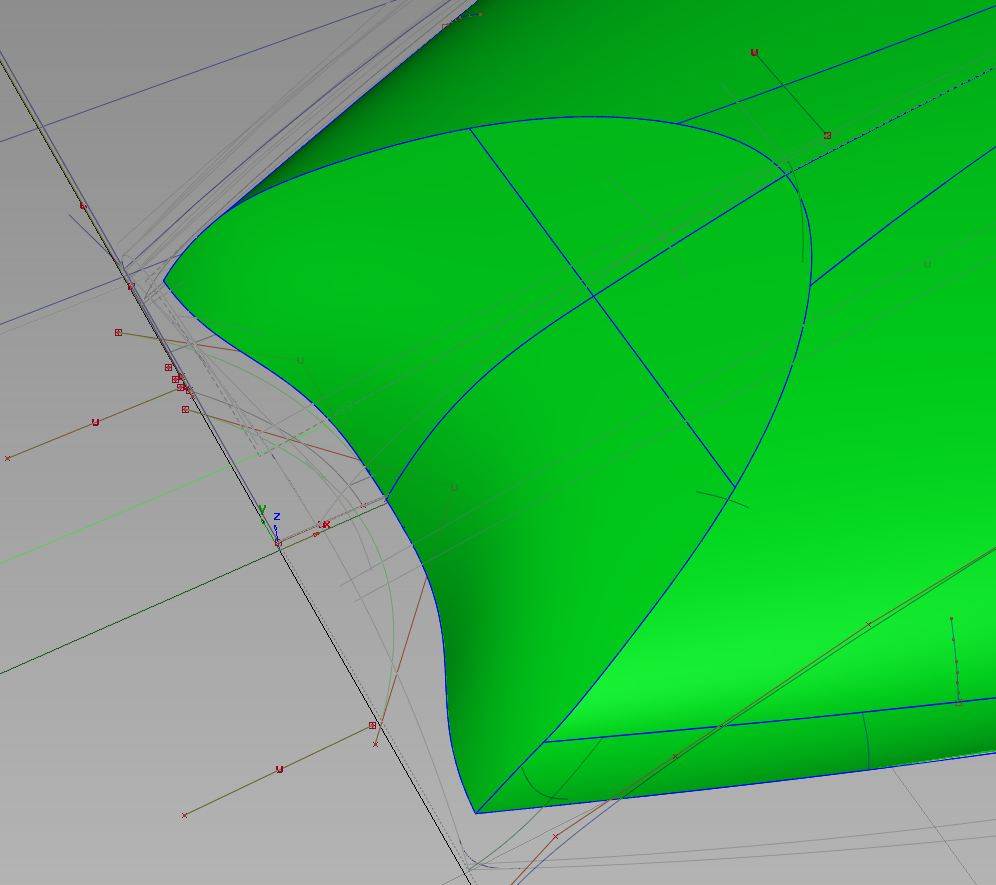Click the boxed marker ending the lower-left U line

coord(372,725)
